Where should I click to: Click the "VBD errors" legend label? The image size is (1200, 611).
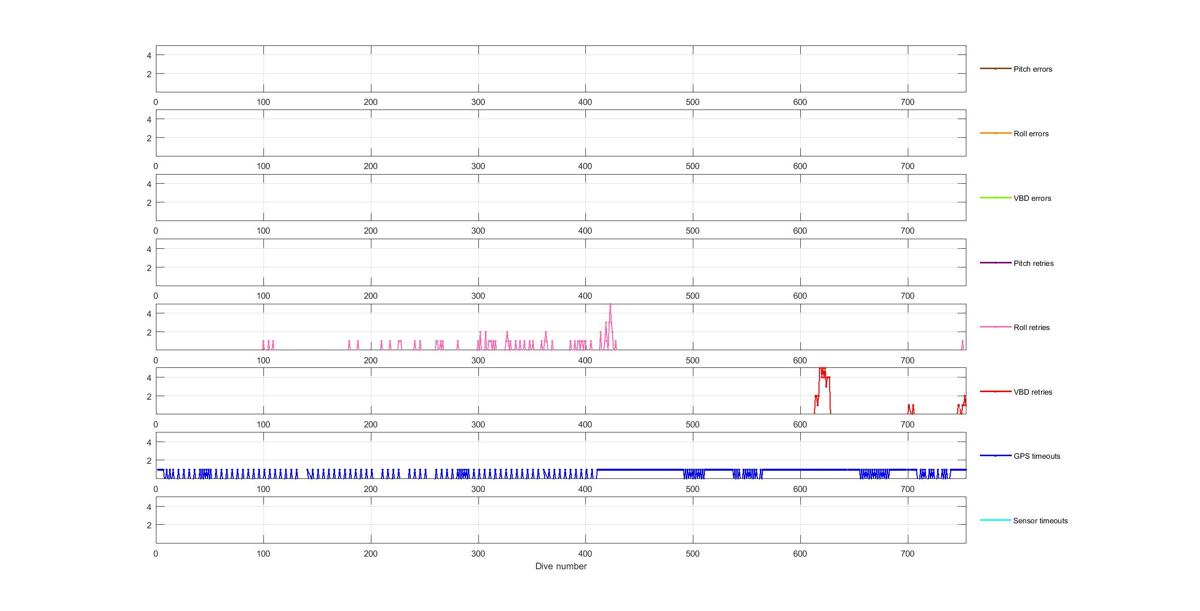[1031, 198]
